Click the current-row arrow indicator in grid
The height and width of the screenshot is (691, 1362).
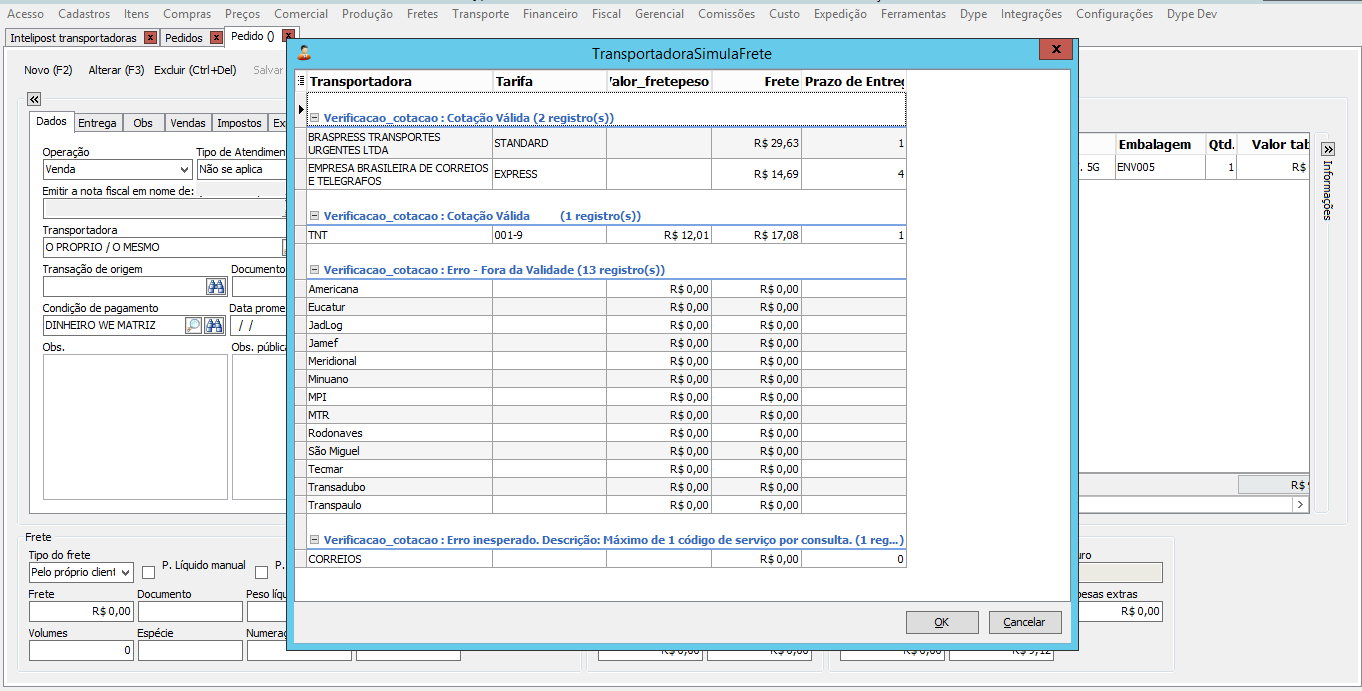coord(301,109)
